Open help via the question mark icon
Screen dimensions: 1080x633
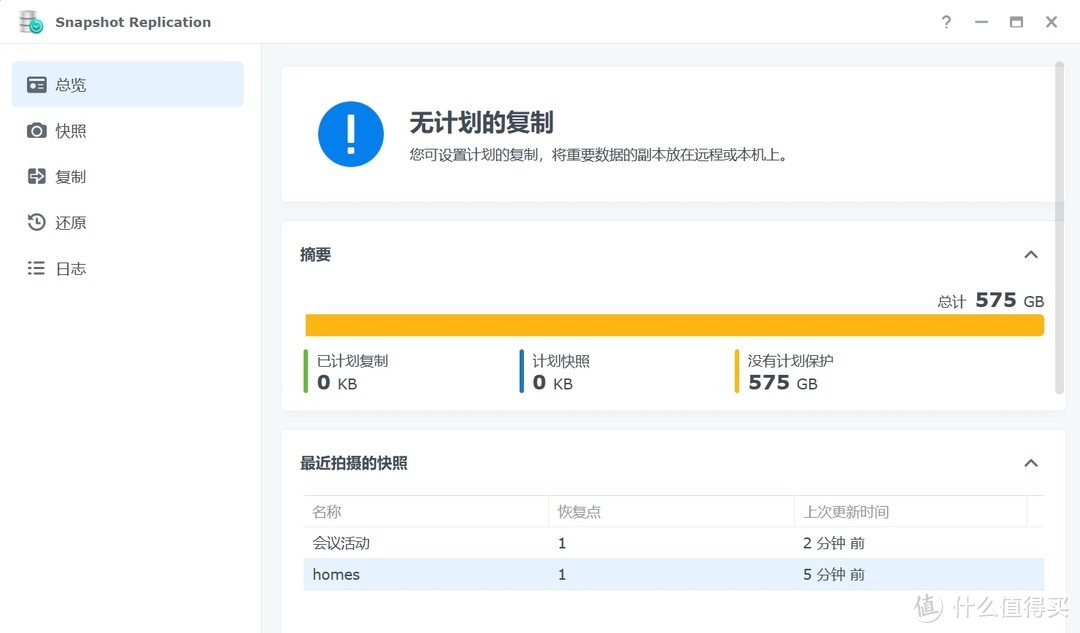(946, 21)
